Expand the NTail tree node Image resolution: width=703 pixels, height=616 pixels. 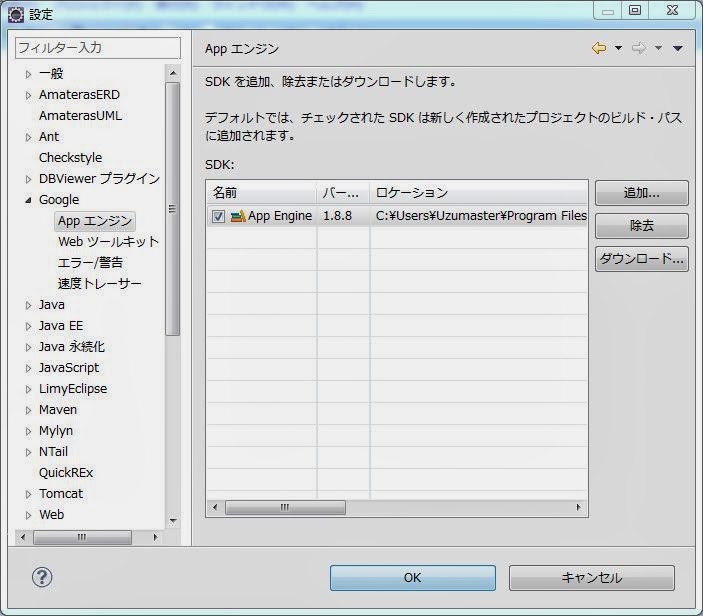pyautogui.click(x=28, y=452)
